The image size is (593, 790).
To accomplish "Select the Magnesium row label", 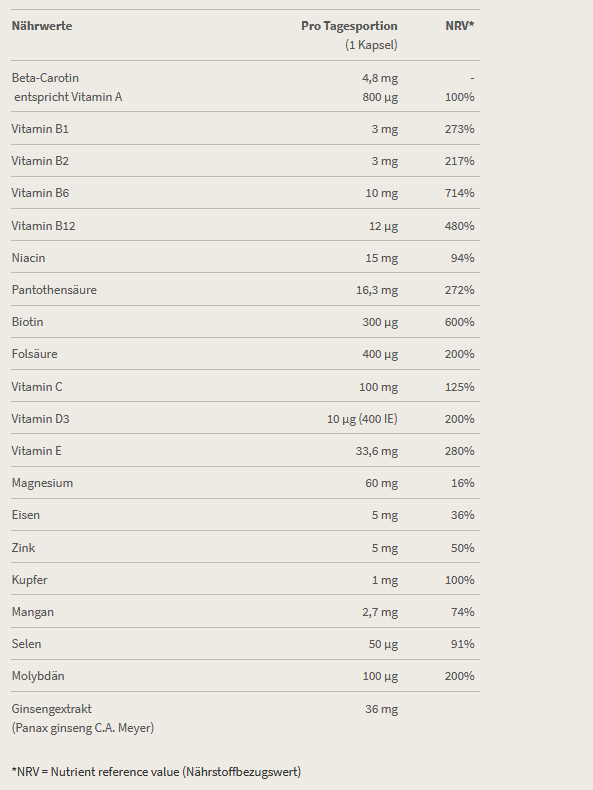I will 42,483.
